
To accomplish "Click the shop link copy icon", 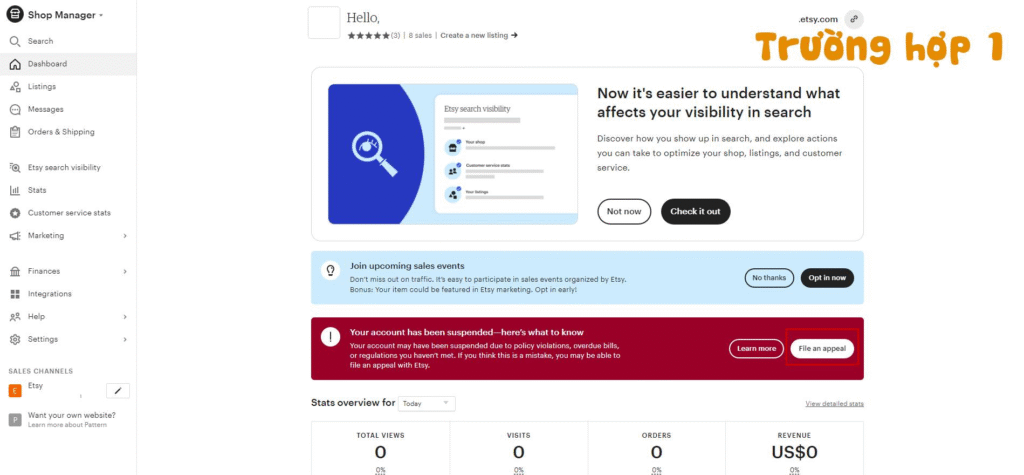I will [x=853, y=19].
